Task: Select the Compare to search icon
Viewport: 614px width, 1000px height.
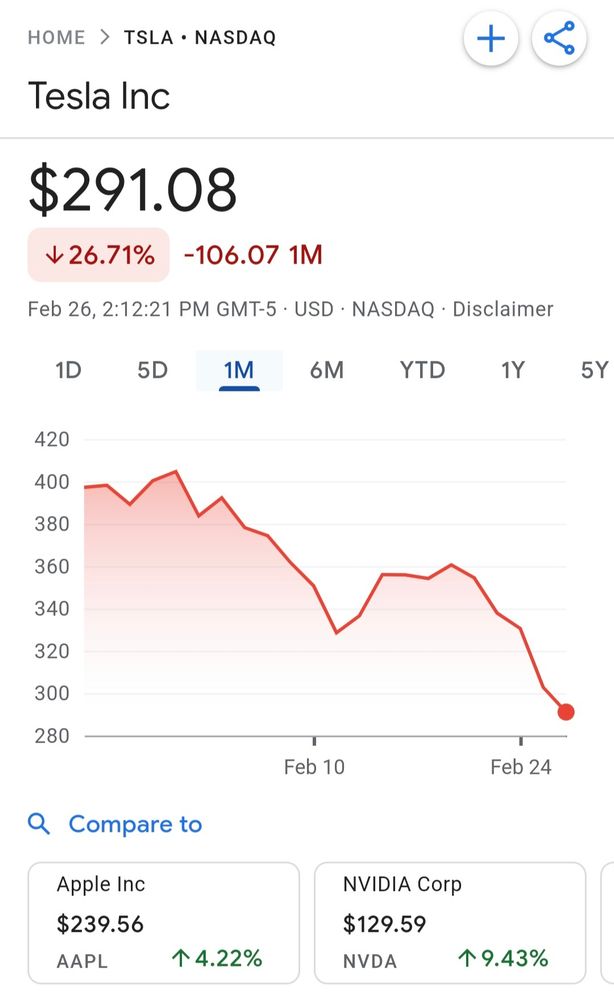Action: 39,823
